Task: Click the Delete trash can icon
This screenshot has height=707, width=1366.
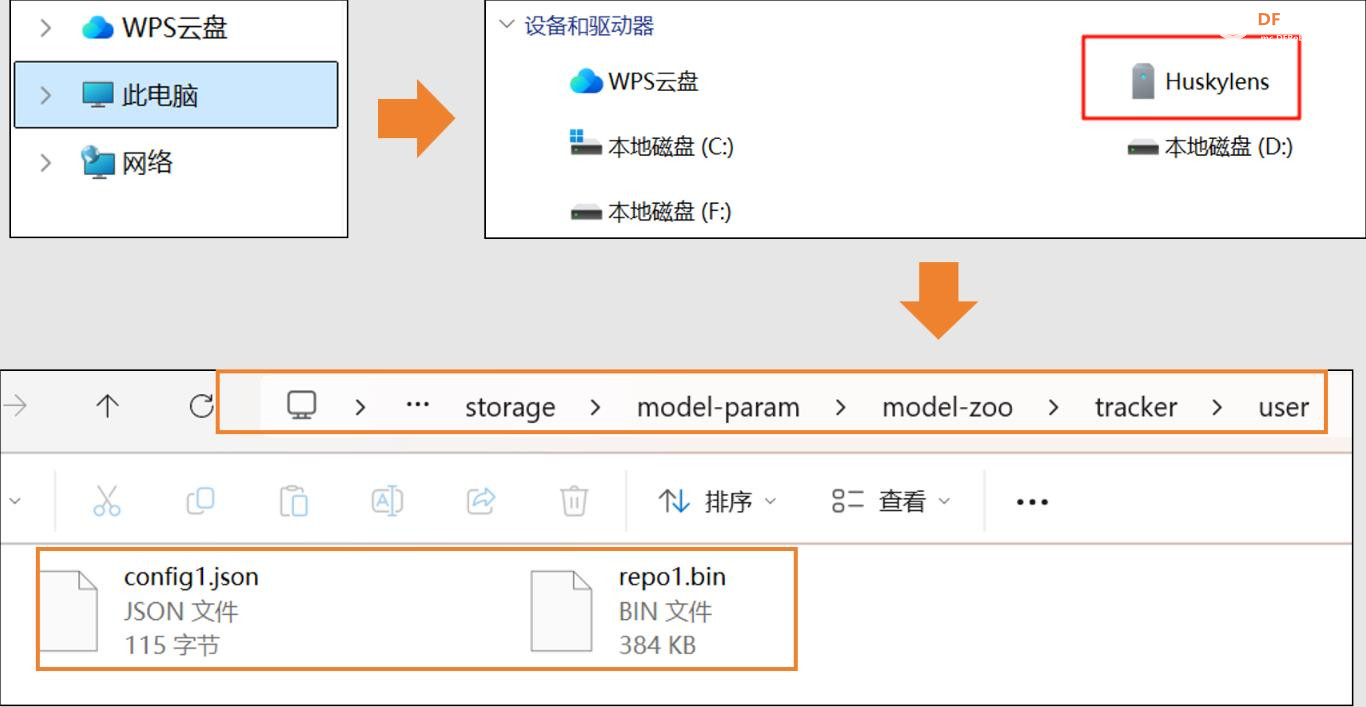Action: [x=573, y=500]
